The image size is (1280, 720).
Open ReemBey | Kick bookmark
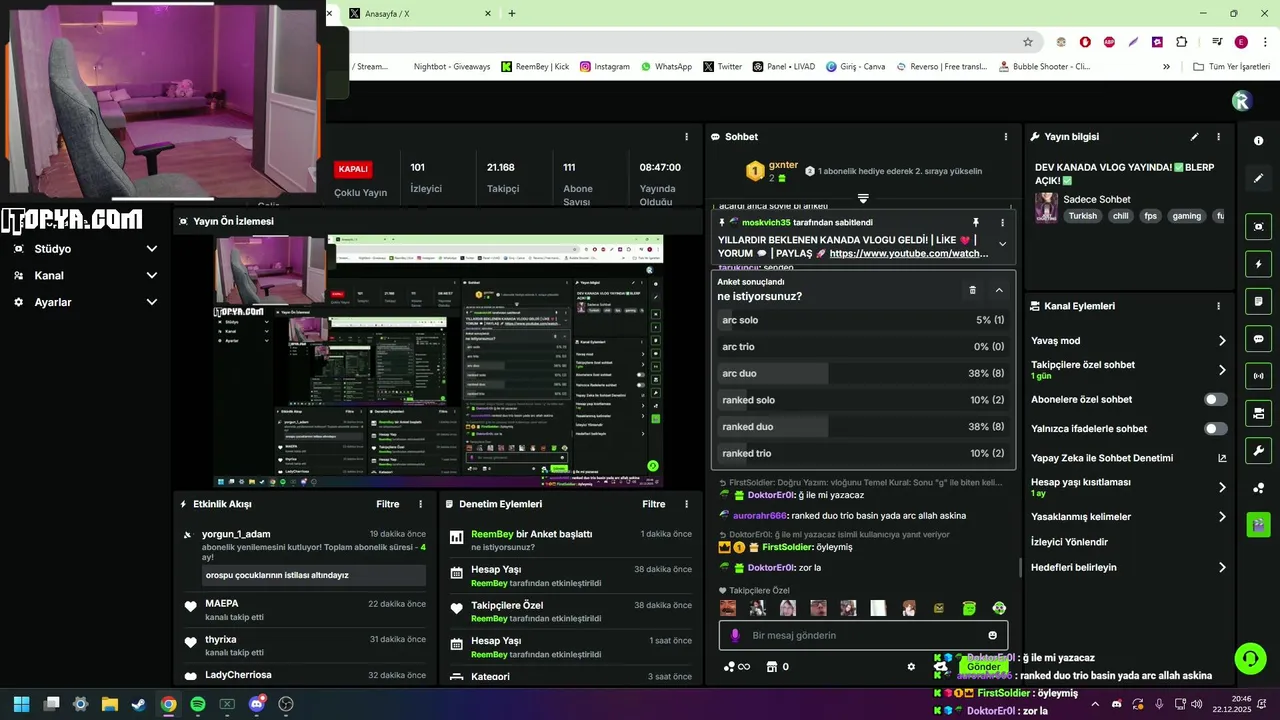click(535, 67)
